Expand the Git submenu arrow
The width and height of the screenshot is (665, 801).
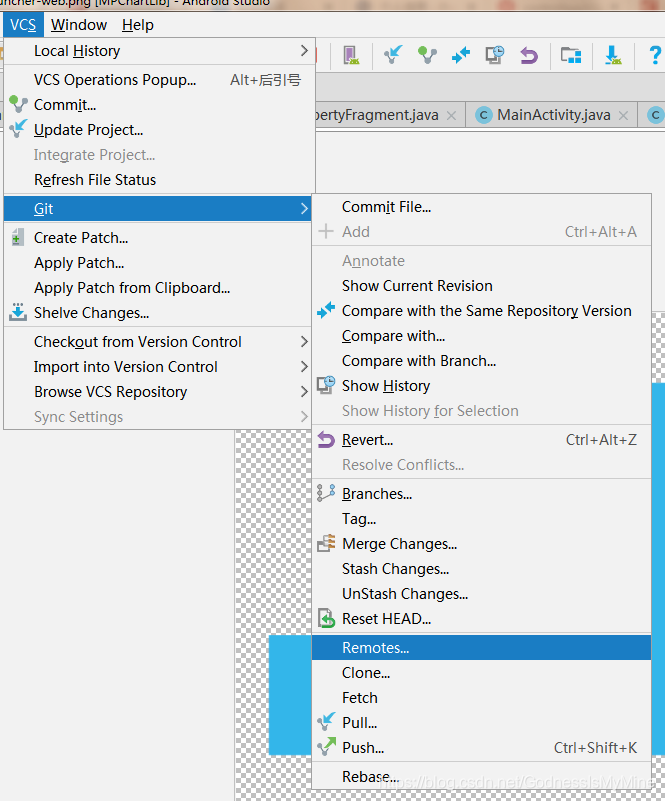pyautogui.click(x=304, y=208)
